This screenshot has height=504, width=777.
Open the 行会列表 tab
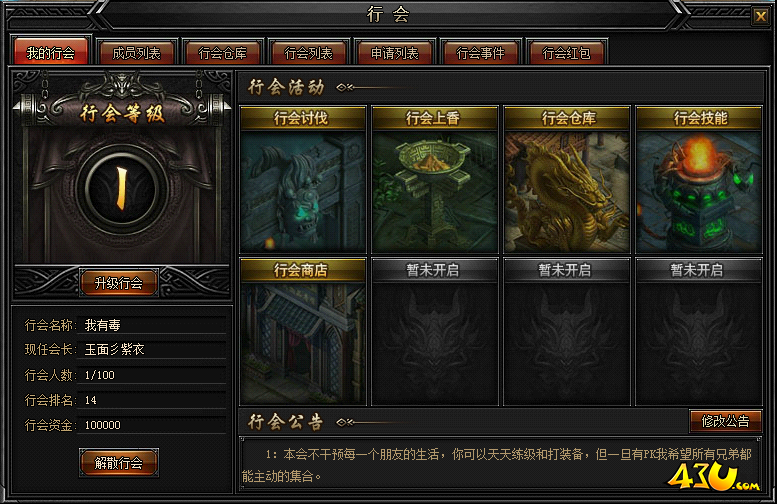click(x=309, y=53)
